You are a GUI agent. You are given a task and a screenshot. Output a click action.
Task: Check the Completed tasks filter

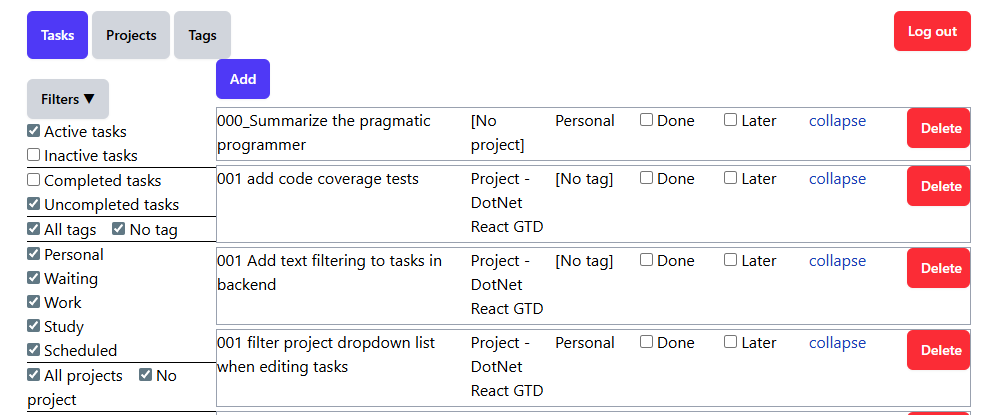34,180
